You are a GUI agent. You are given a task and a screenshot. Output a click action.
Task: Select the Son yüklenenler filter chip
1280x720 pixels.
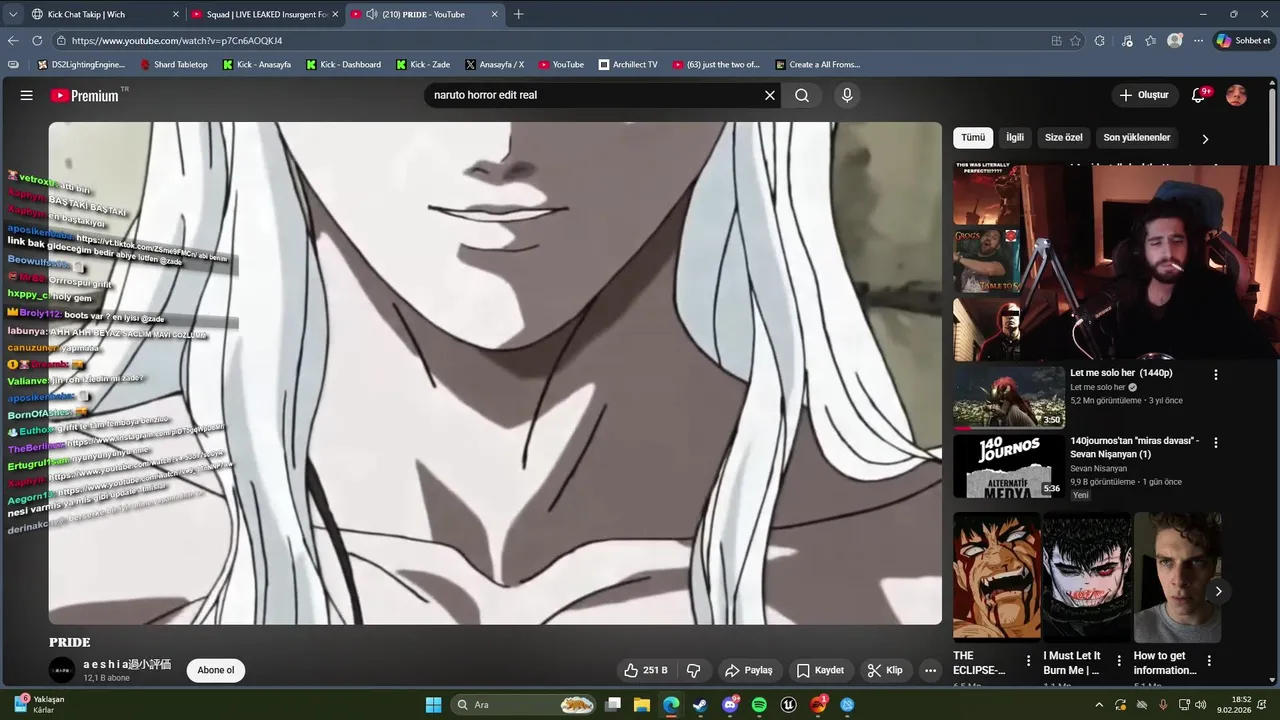[1137, 137]
